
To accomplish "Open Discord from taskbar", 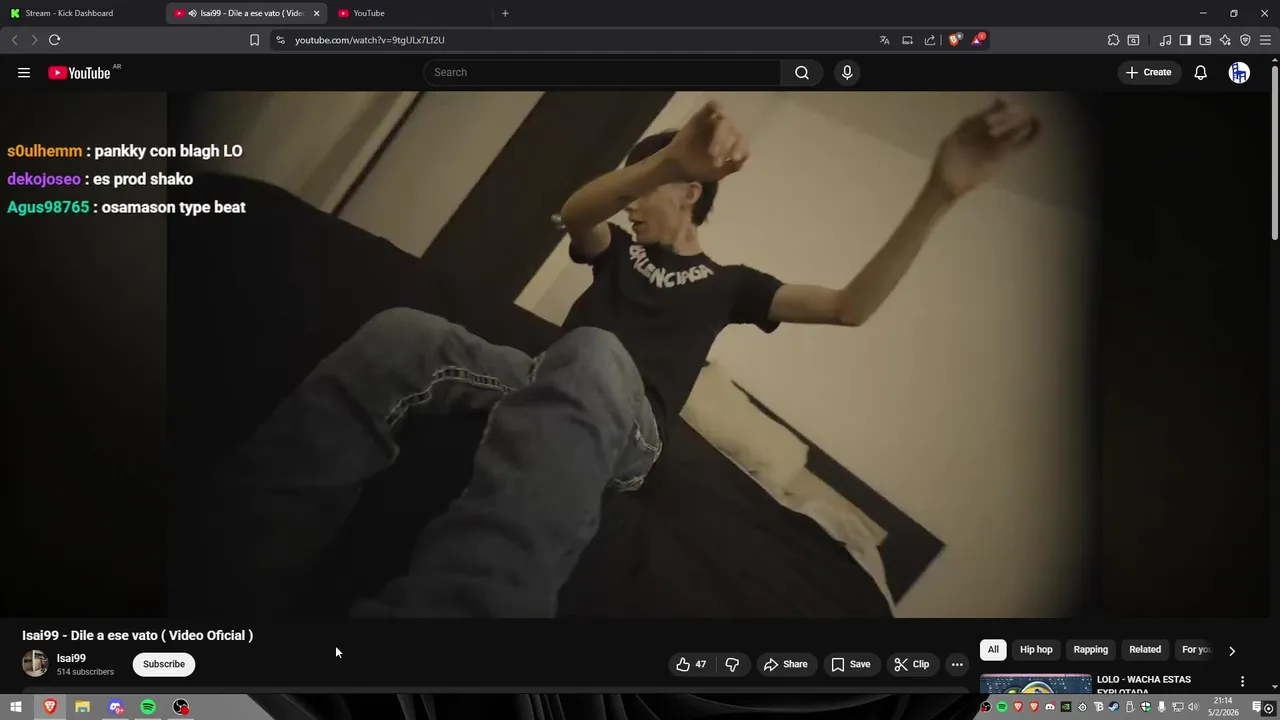I will 115,707.
